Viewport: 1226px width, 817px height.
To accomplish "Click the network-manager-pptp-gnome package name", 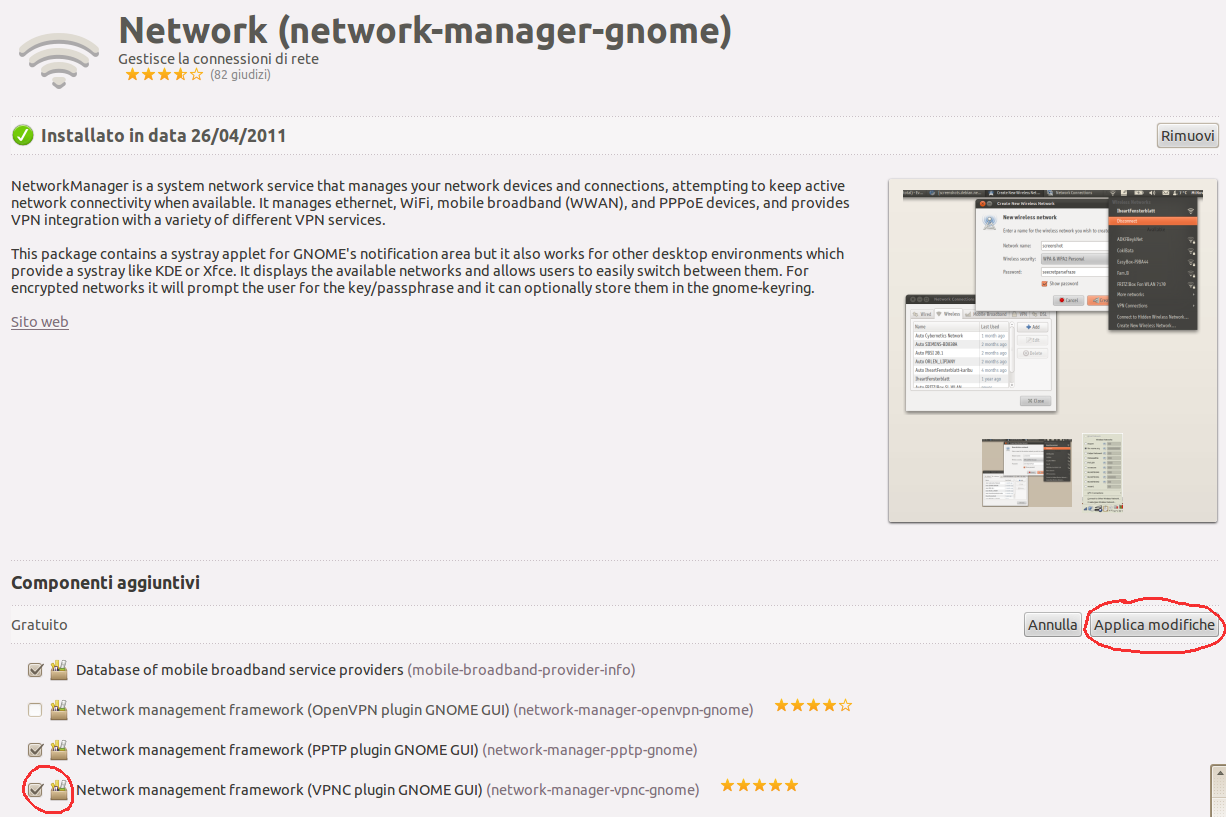I will pyautogui.click(x=590, y=750).
